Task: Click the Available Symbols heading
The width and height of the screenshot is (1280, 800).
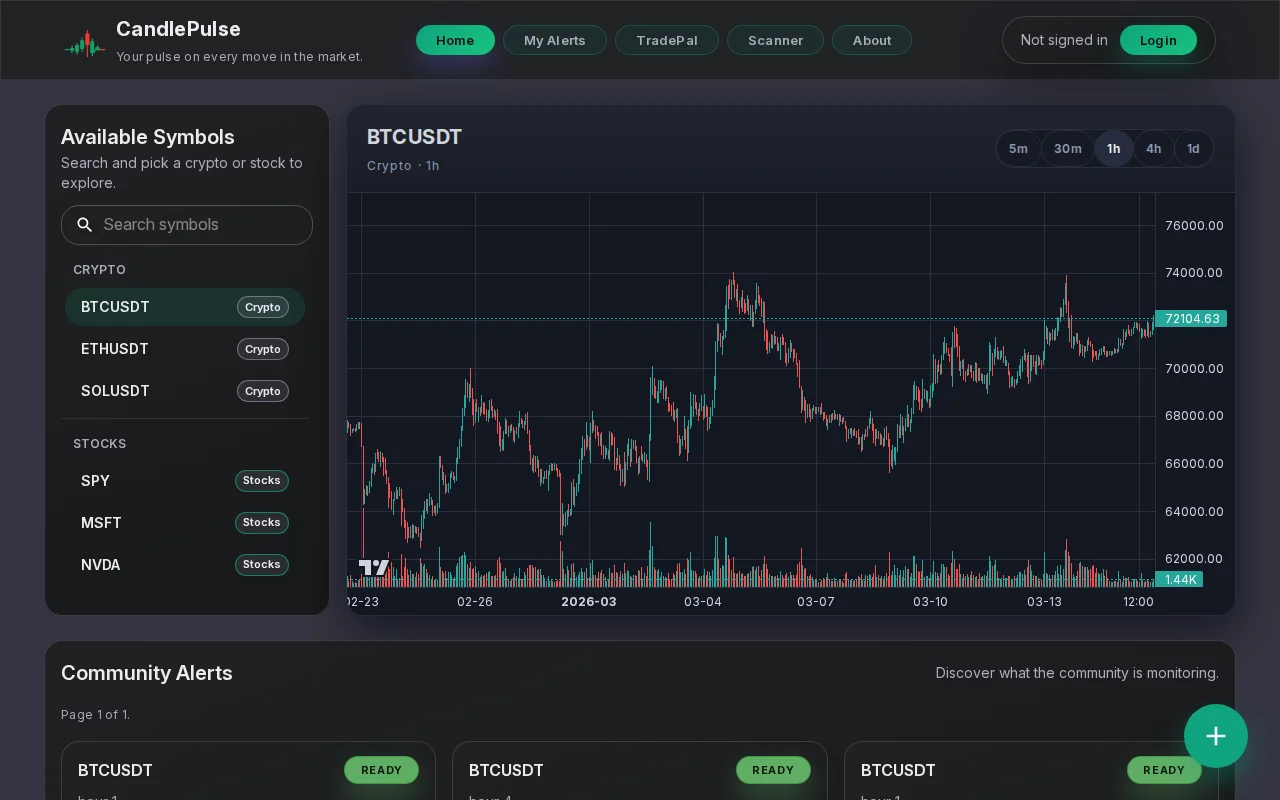Action: coord(148,137)
